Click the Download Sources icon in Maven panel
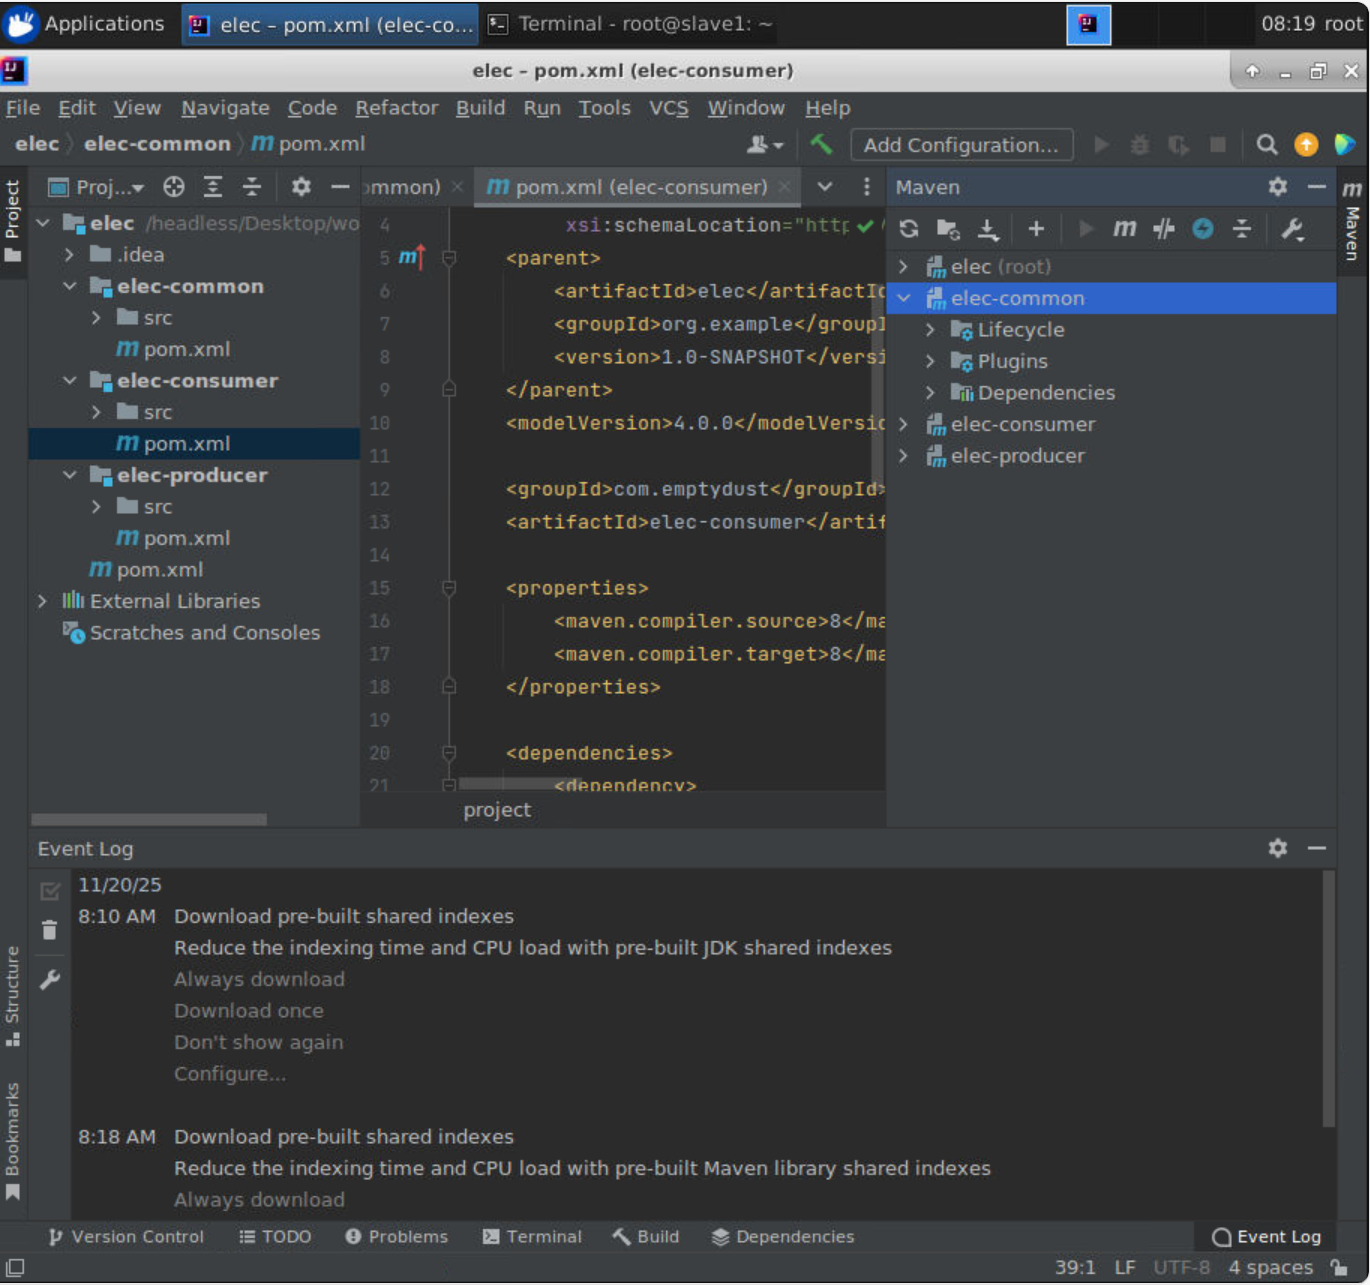Image resolution: width=1370 pixels, height=1285 pixels. [988, 229]
